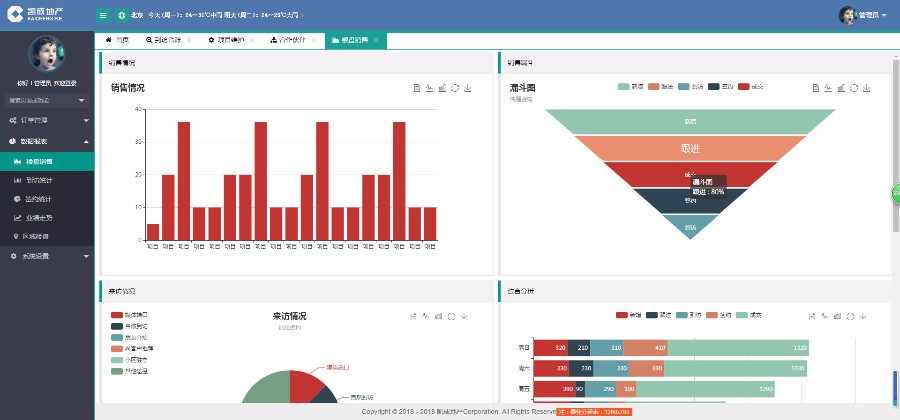
Task: Switch the 销售情况 chart to line type
Action: [429, 88]
